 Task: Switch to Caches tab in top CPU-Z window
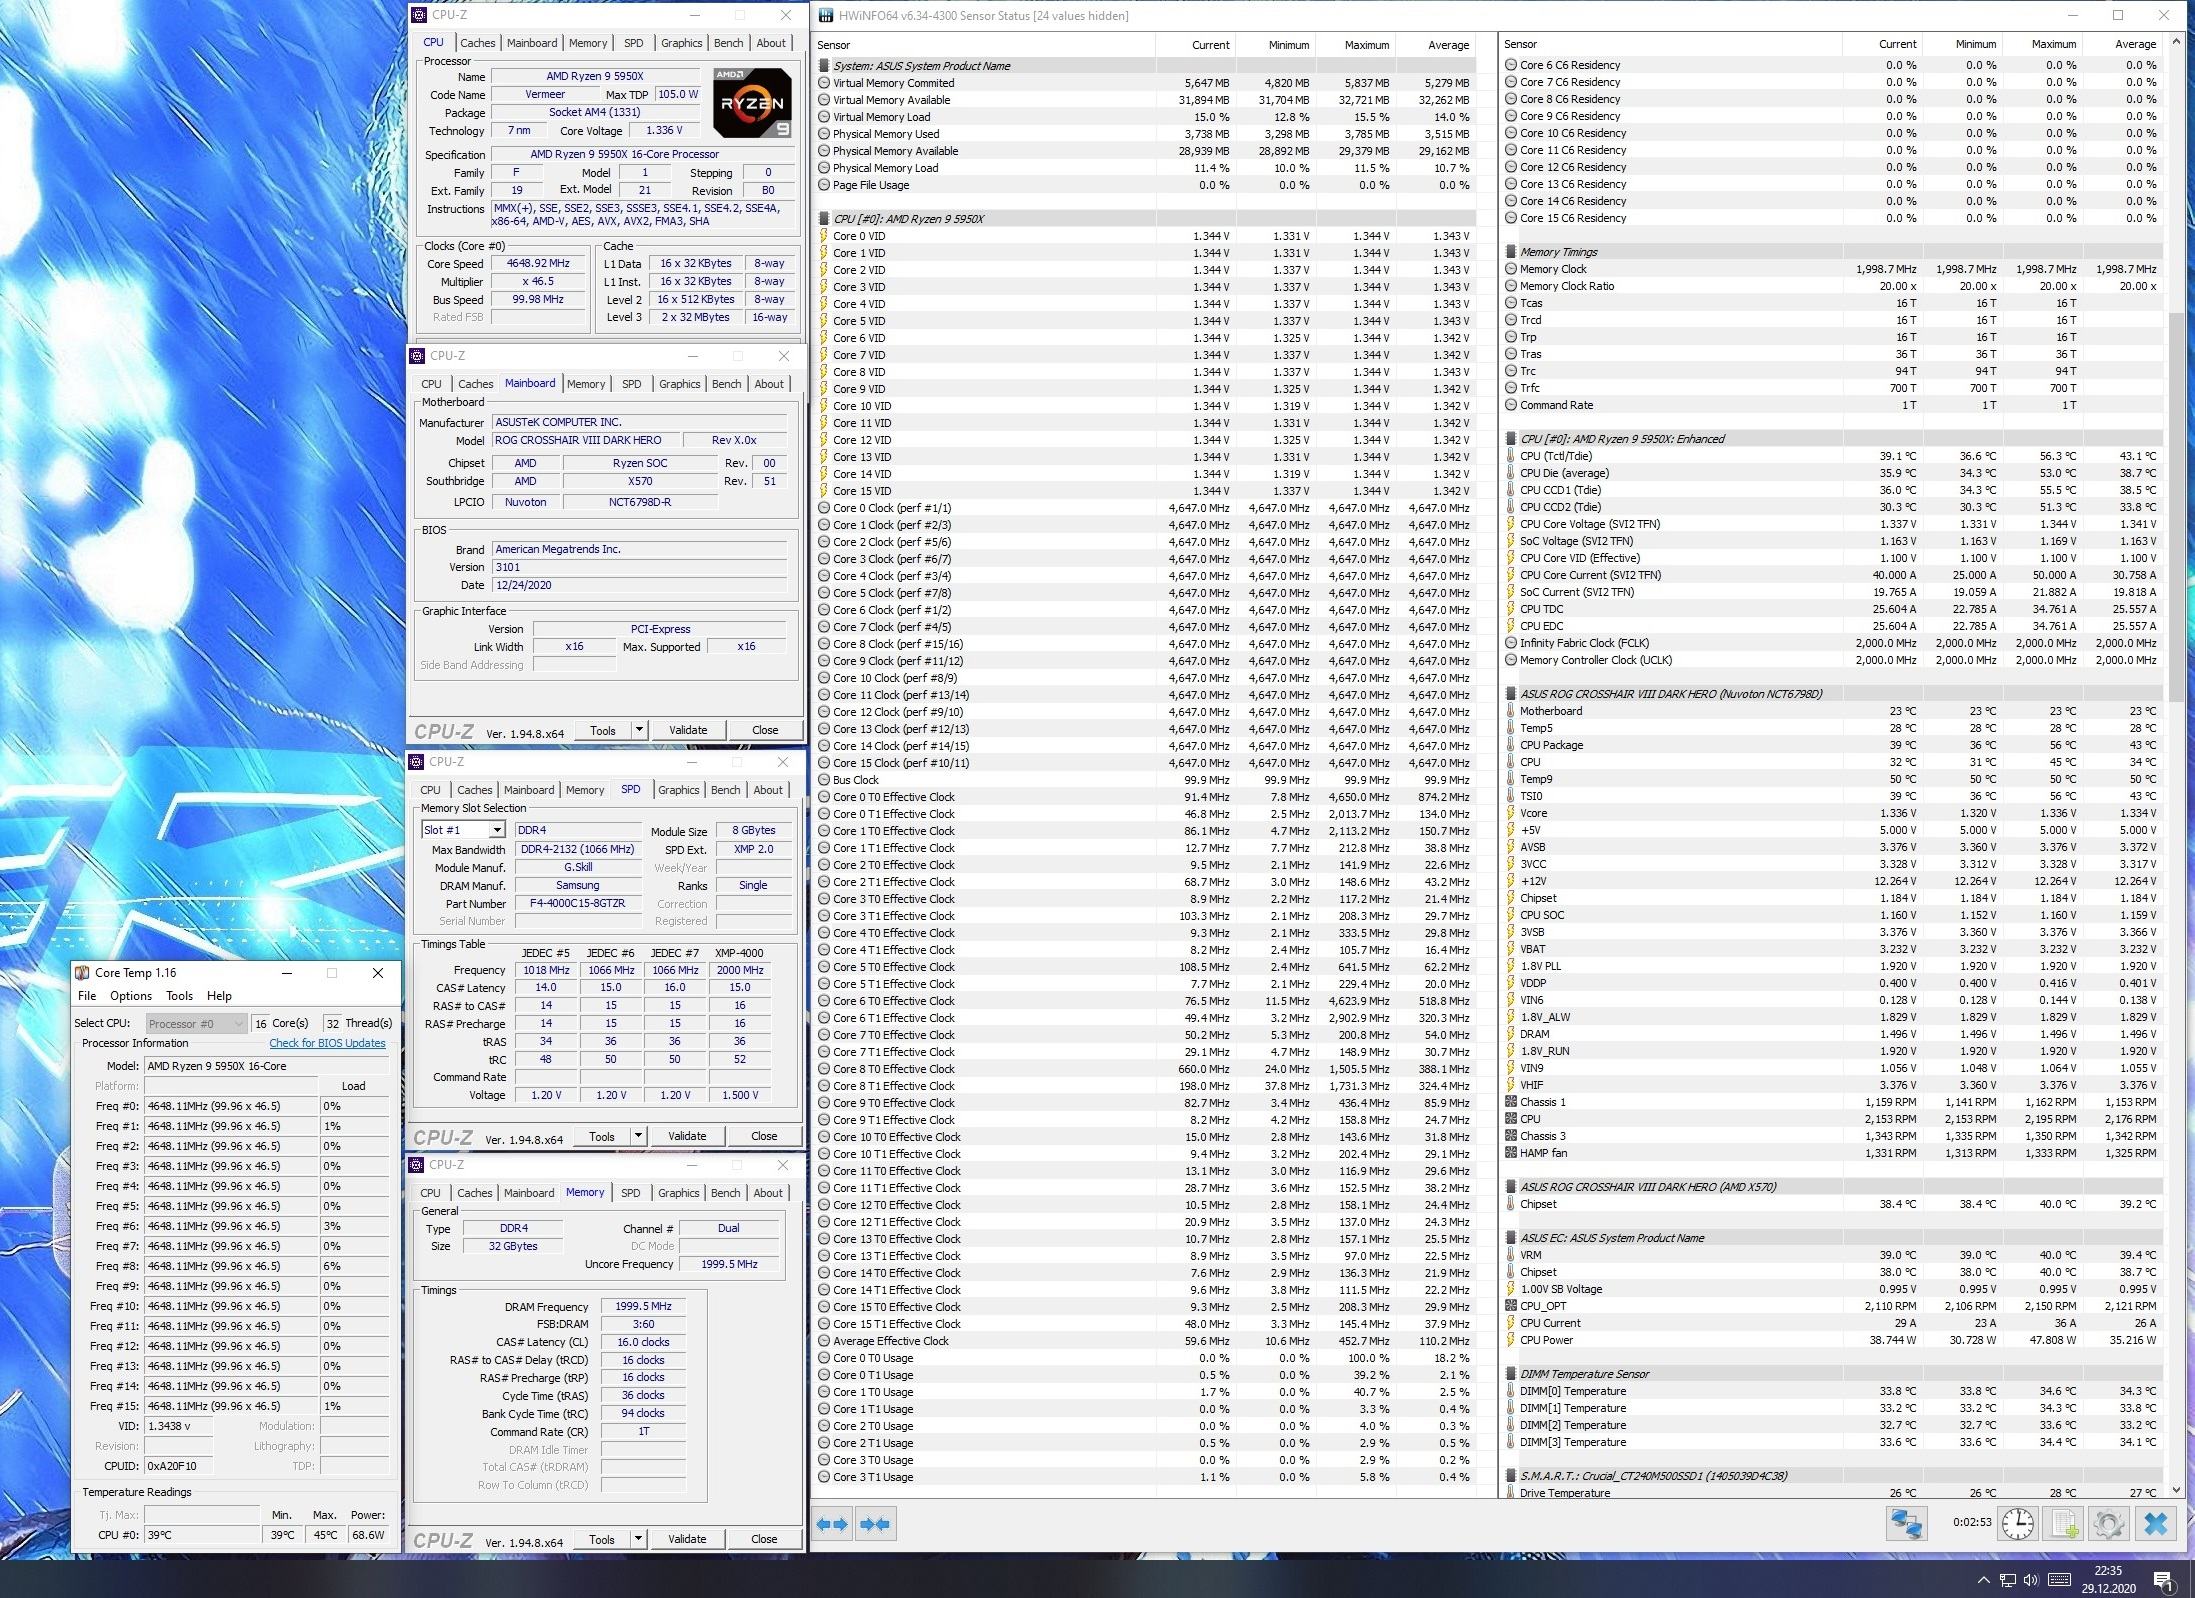(477, 43)
